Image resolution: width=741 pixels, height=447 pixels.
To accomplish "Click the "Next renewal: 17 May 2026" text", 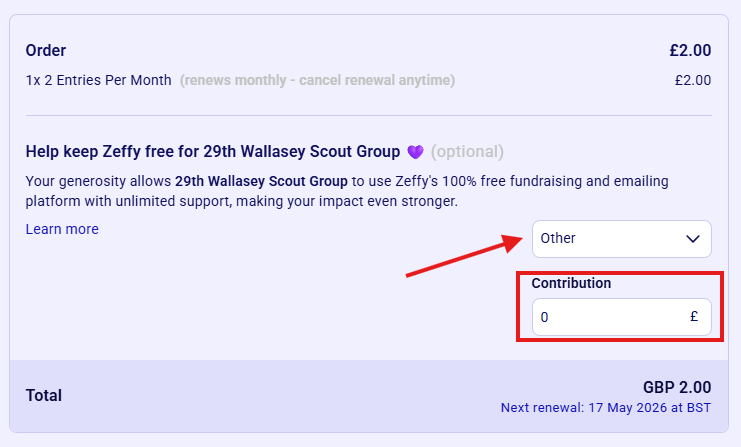I will tap(606, 408).
